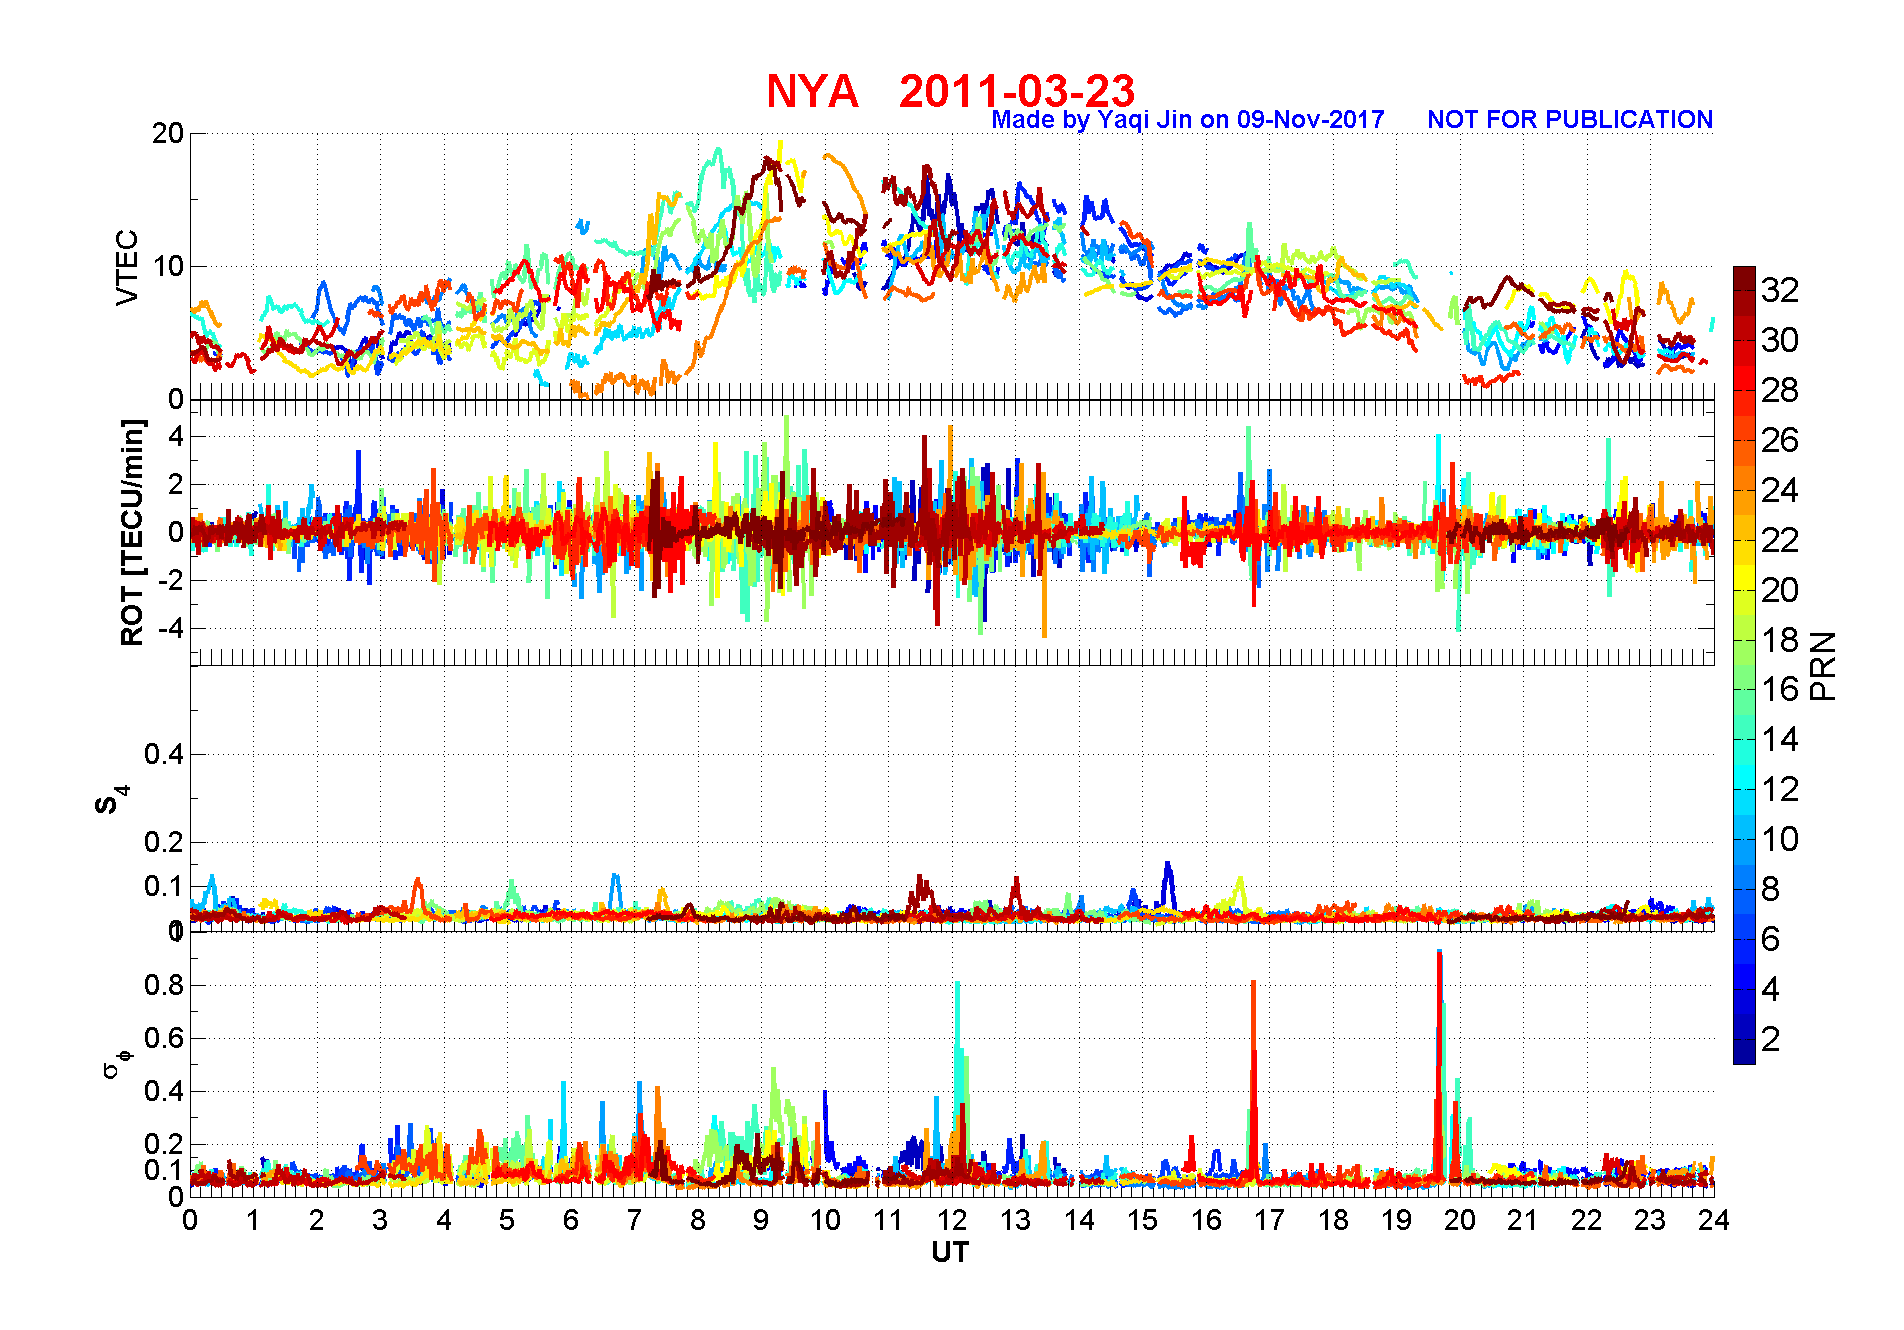Click the sigma phi spike near 16.7 UT
The image size is (1904, 1330).
pyautogui.click(x=1253, y=1080)
